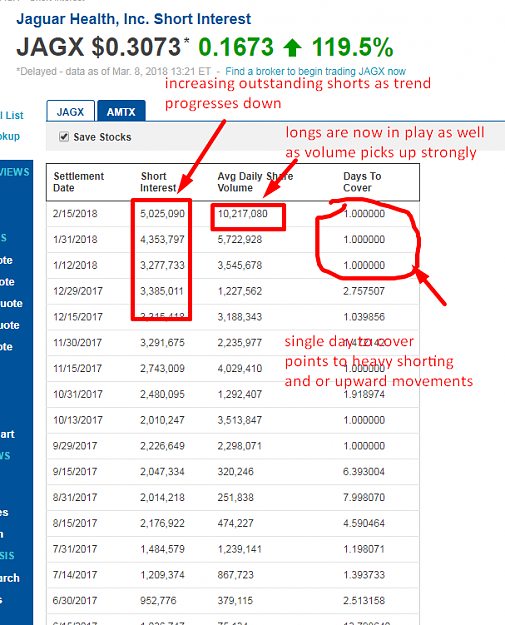The image size is (505, 625).
Task: Select the 2/15/2018 settlement date cell
Action: pos(75,214)
